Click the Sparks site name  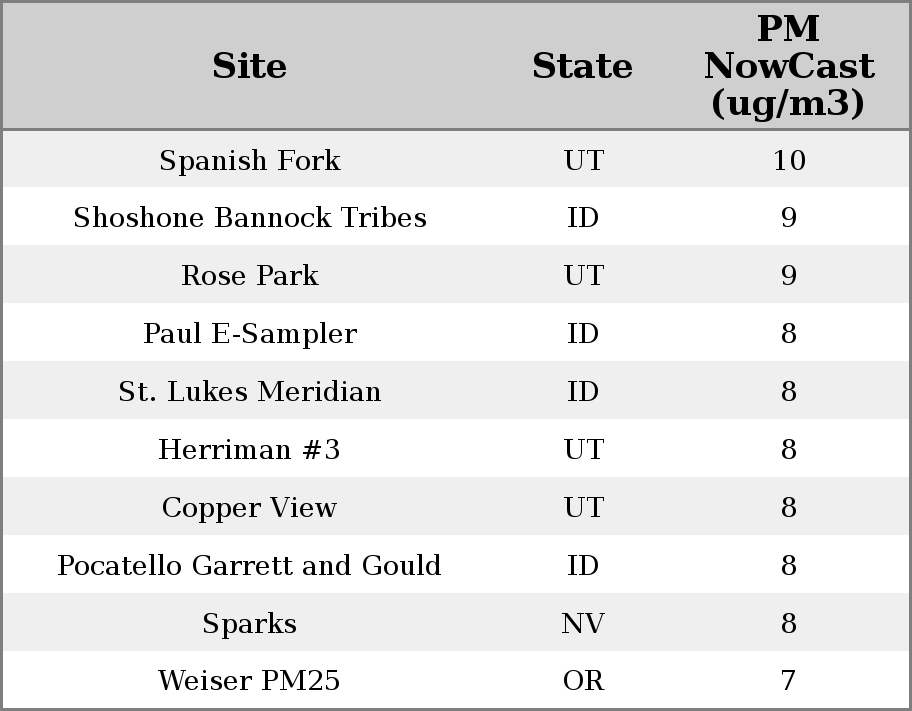click(250, 623)
